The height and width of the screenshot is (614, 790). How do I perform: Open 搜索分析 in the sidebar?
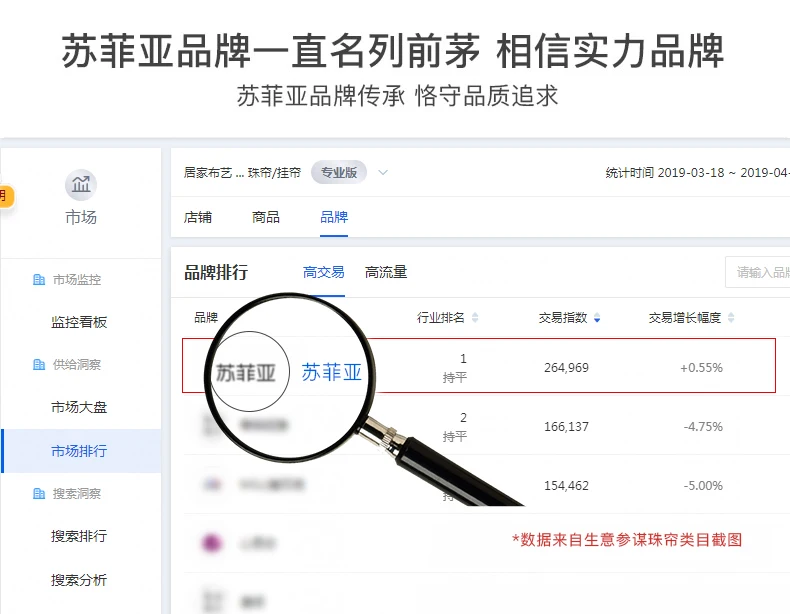tap(79, 580)
